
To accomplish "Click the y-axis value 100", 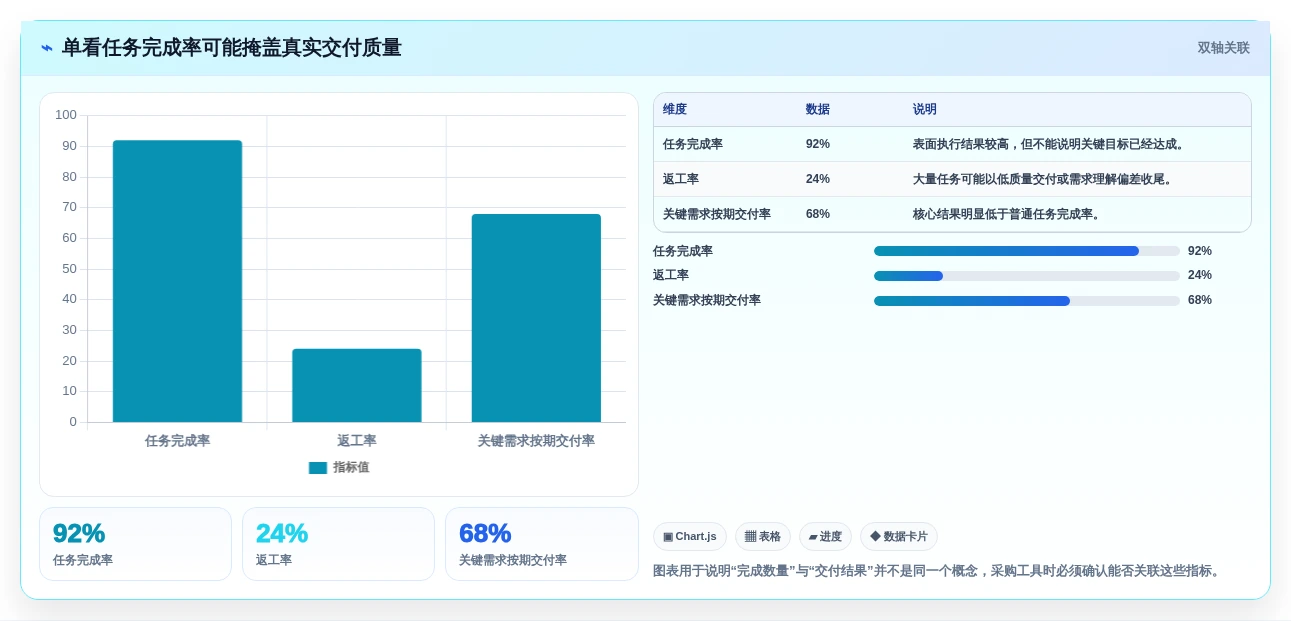I will 66,115.
